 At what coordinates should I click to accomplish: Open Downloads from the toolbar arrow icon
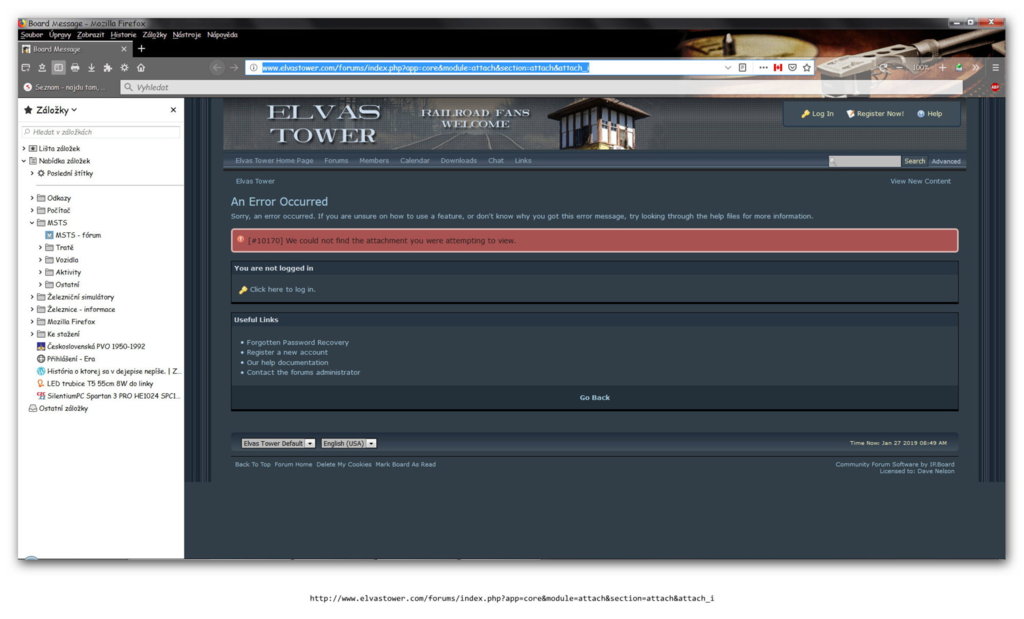click(91, 68)
